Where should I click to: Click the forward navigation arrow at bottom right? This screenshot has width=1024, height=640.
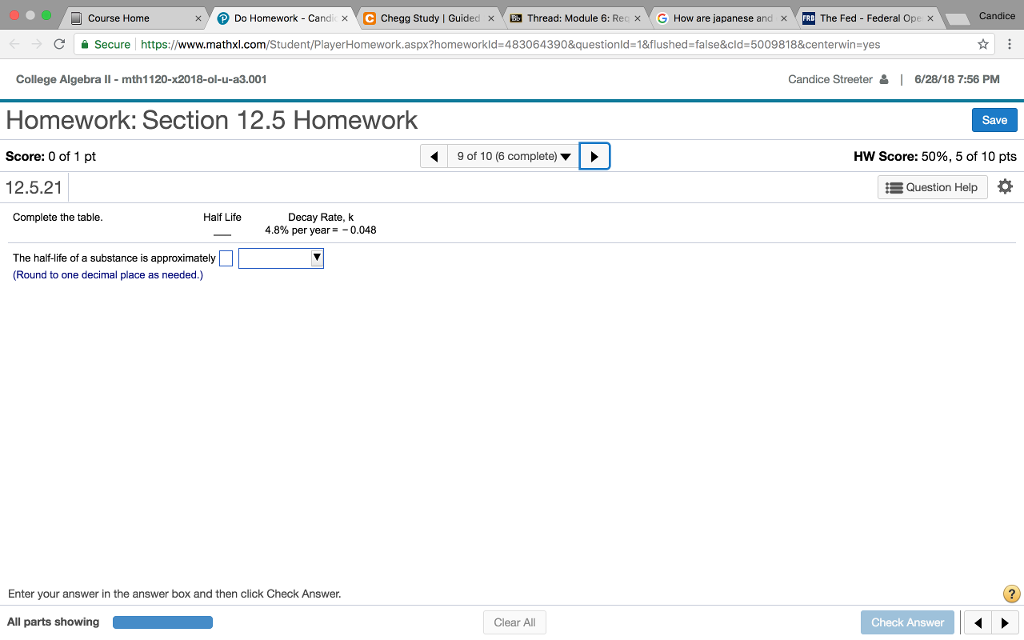click(x=1008, y=622)
